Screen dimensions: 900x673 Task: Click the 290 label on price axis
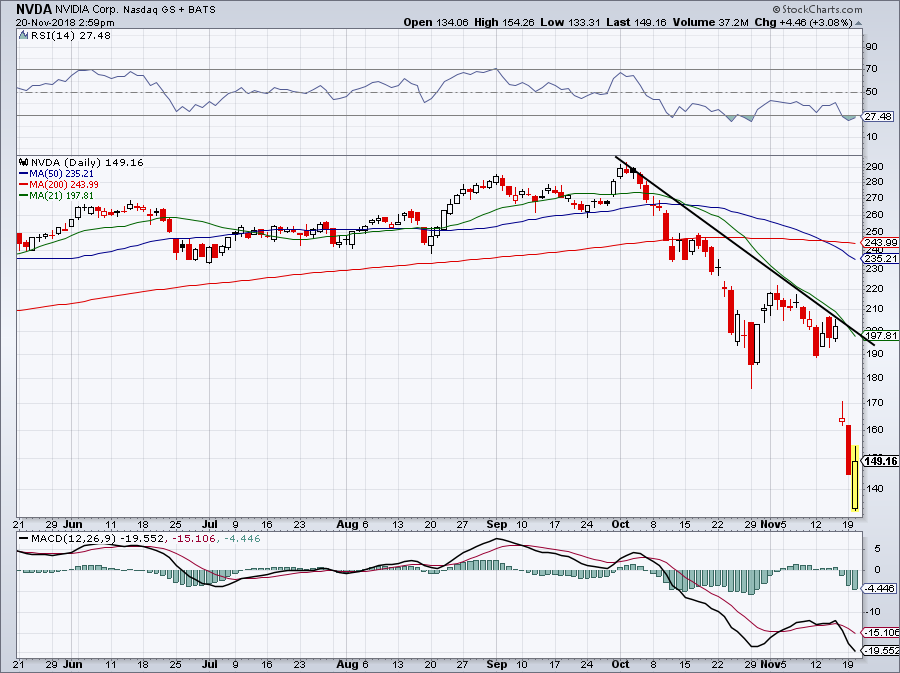875,166
